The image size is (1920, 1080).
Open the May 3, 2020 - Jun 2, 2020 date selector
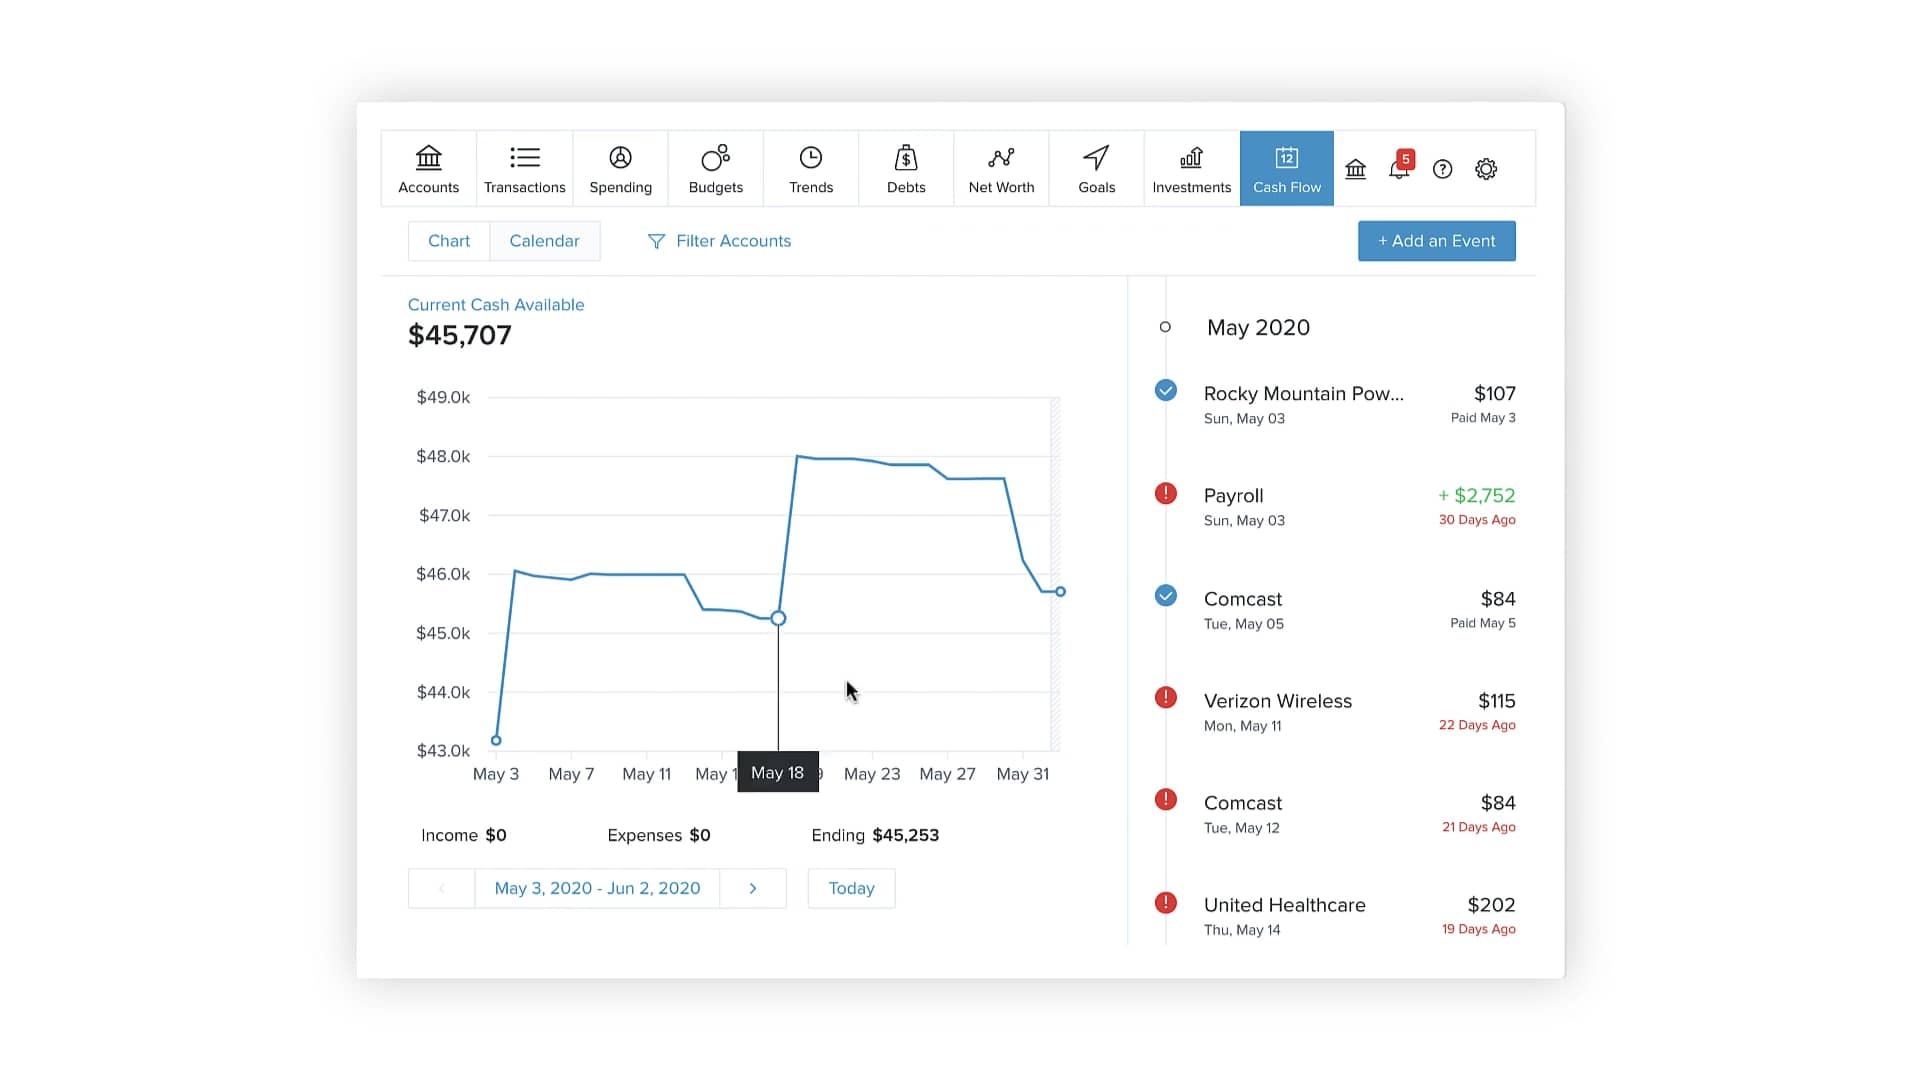[x=597, y=888]
